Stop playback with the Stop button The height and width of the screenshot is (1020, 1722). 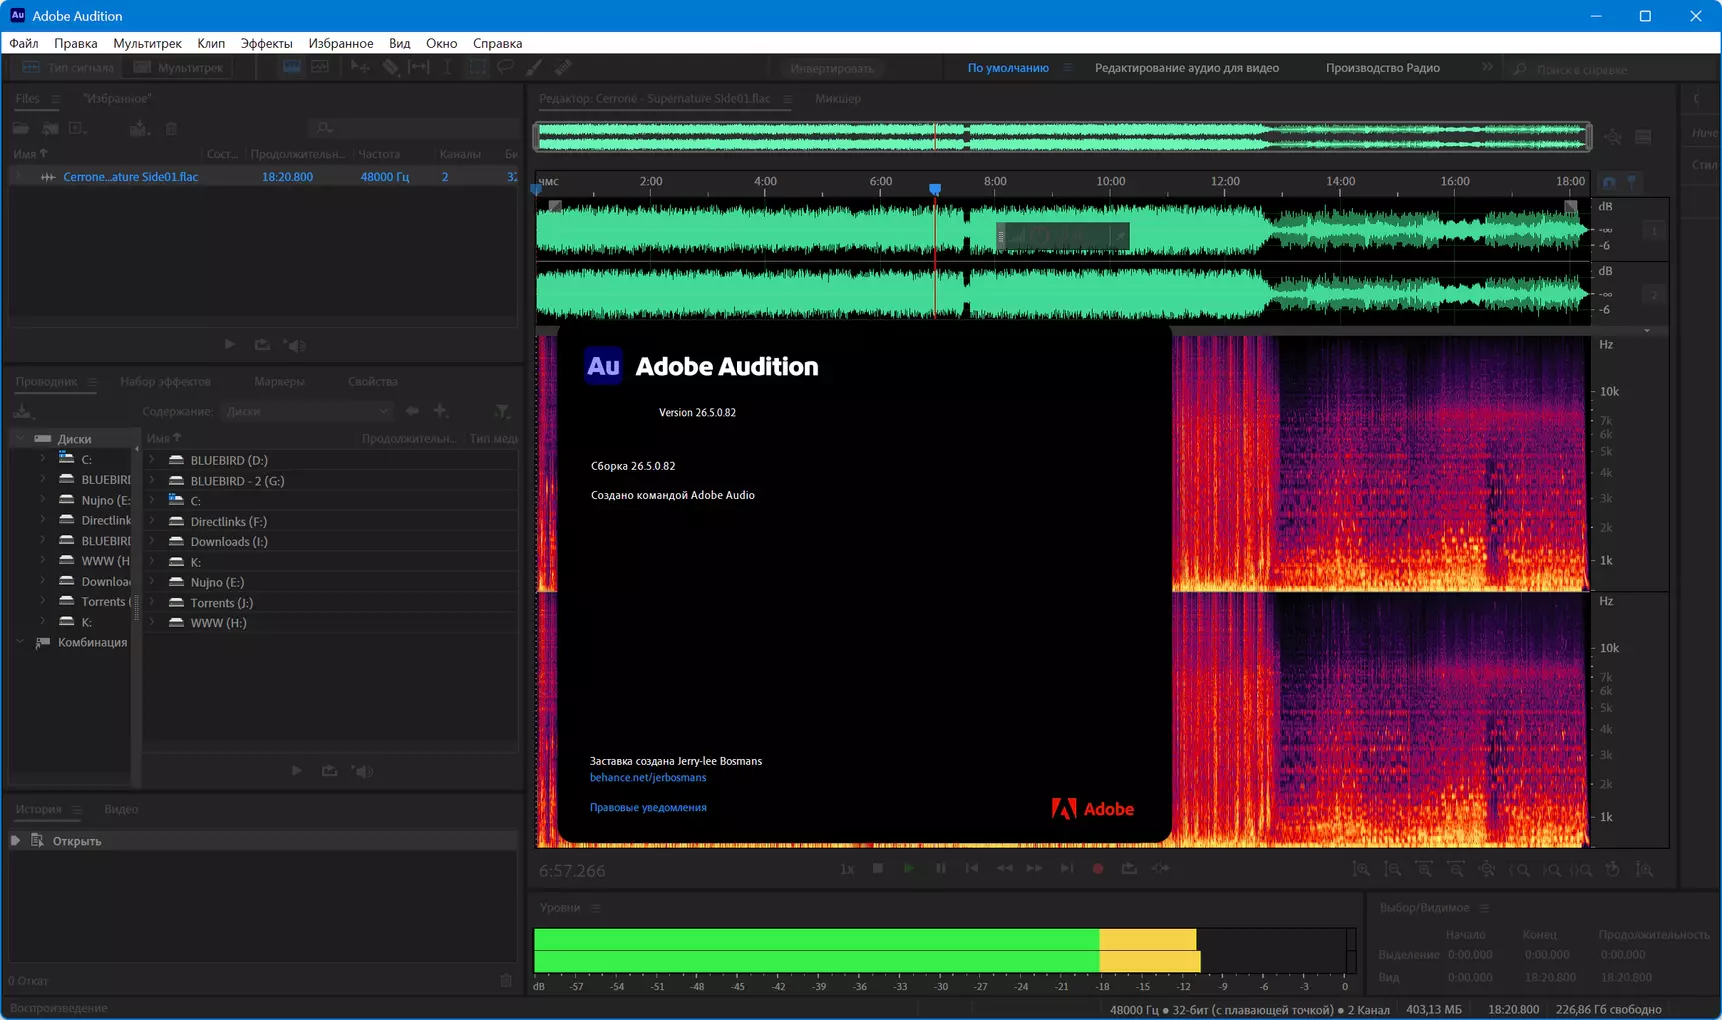coord(878,868)
